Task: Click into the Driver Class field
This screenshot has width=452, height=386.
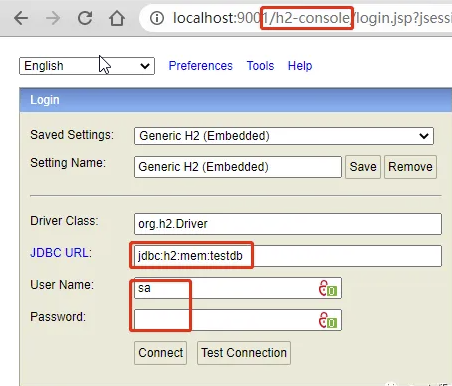Action: (288, 224)
